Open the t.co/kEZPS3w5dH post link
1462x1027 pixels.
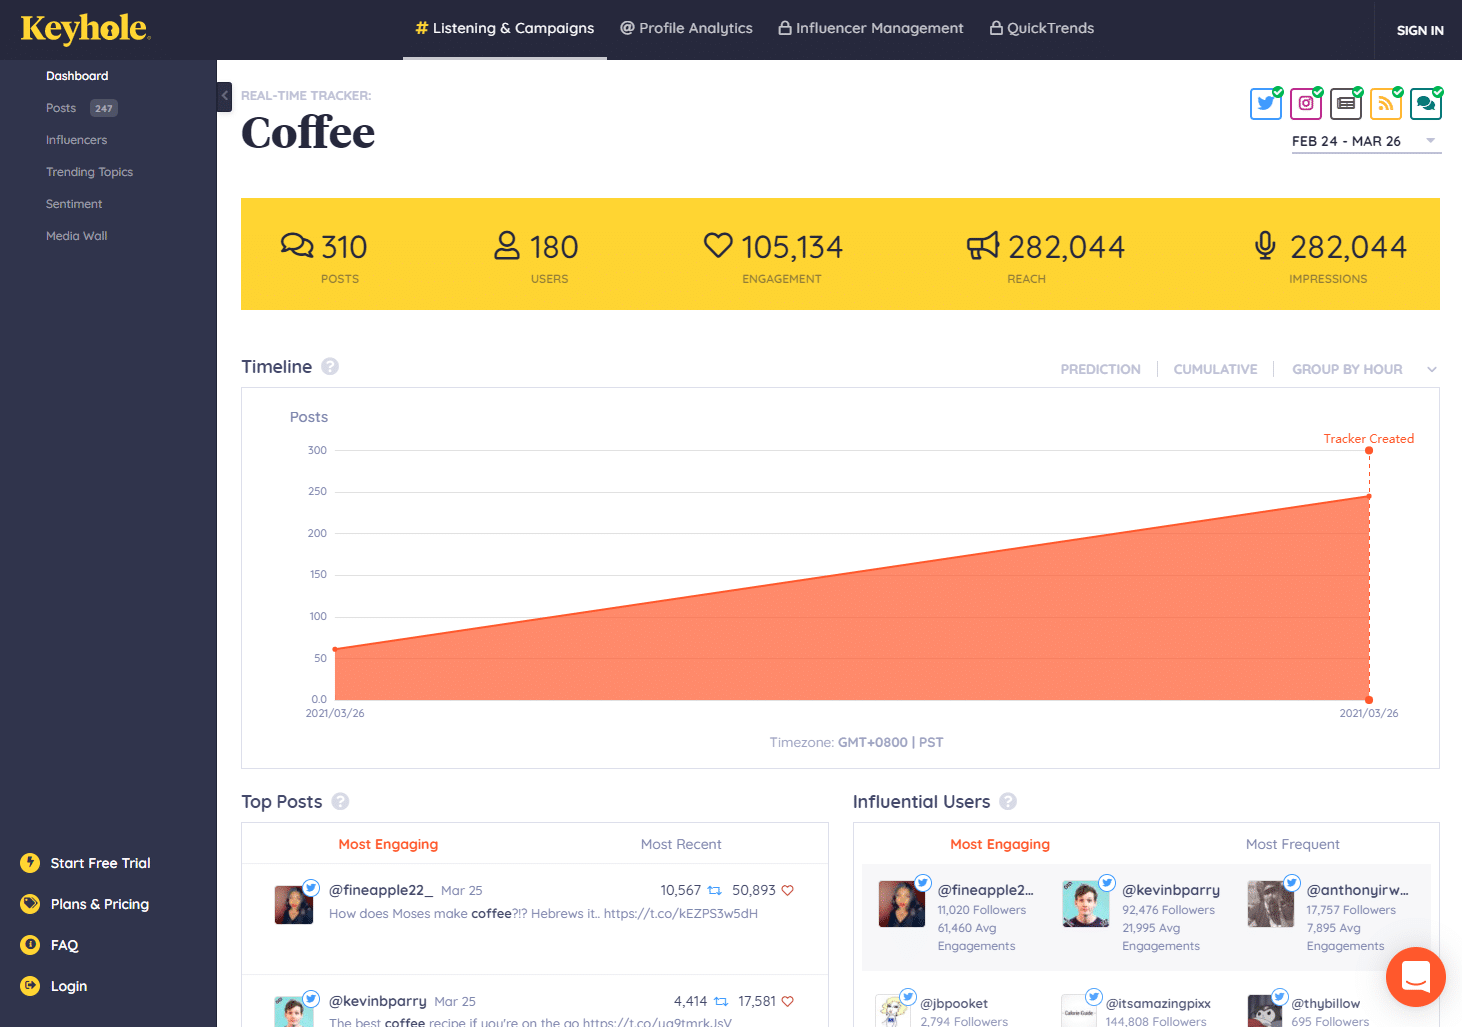pyautogui.click(x=681, y=913)
